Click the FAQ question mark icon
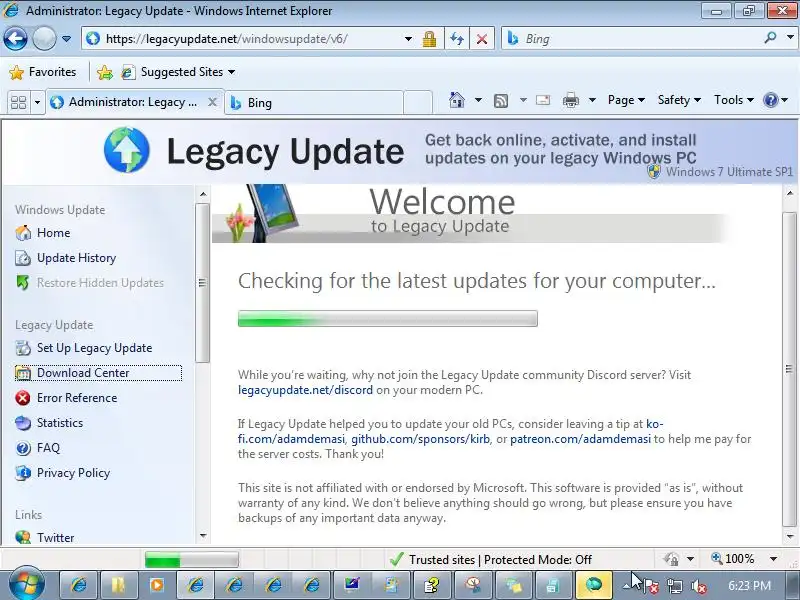 23,448
